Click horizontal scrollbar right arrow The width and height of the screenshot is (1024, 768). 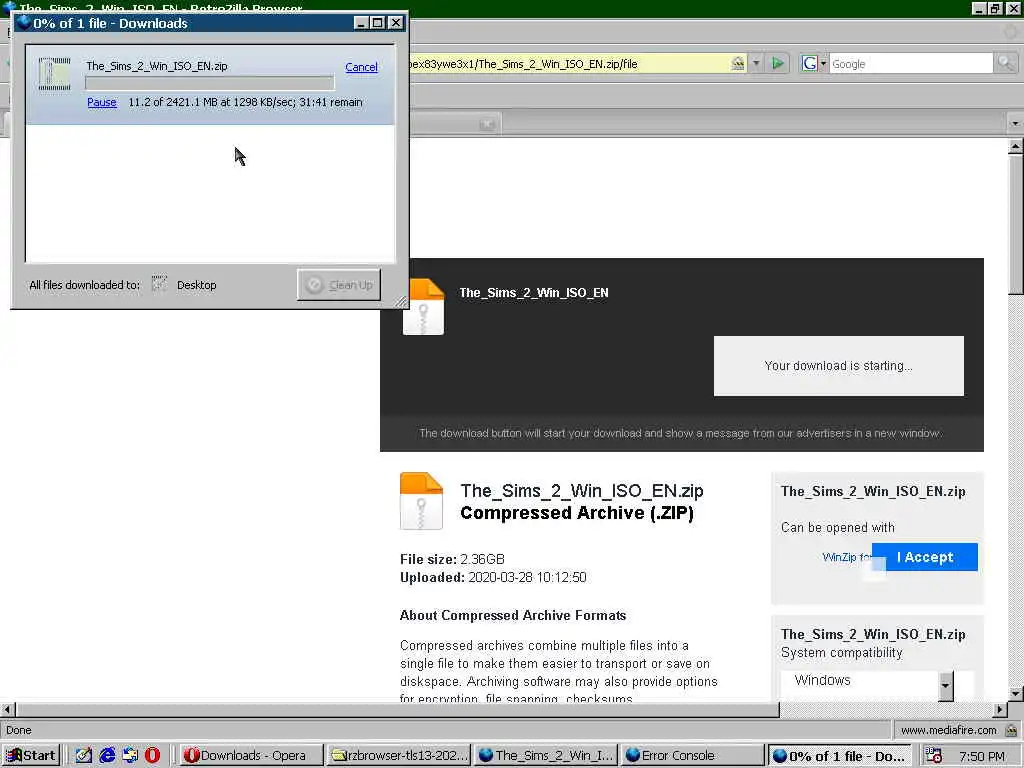click(1000, 709)
